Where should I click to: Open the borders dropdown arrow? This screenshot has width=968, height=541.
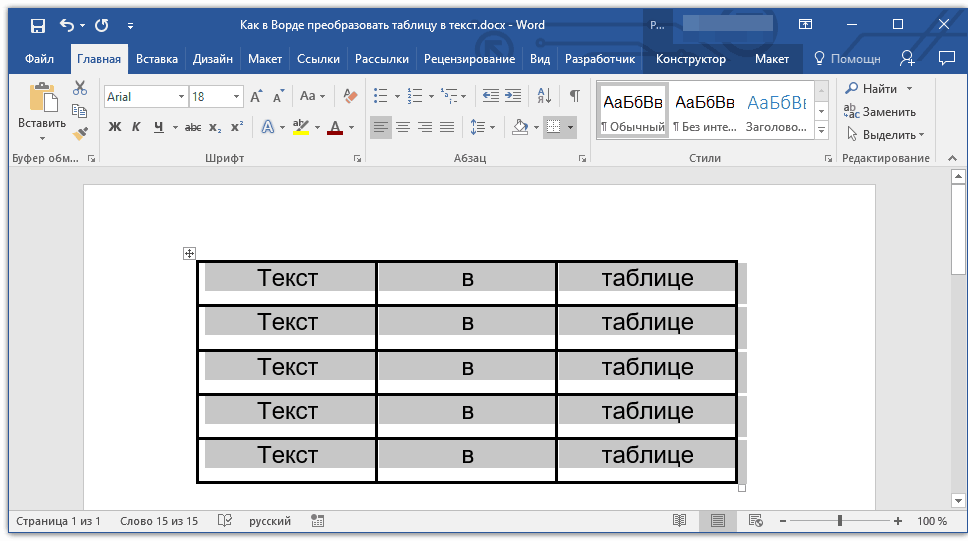(570, 127)
